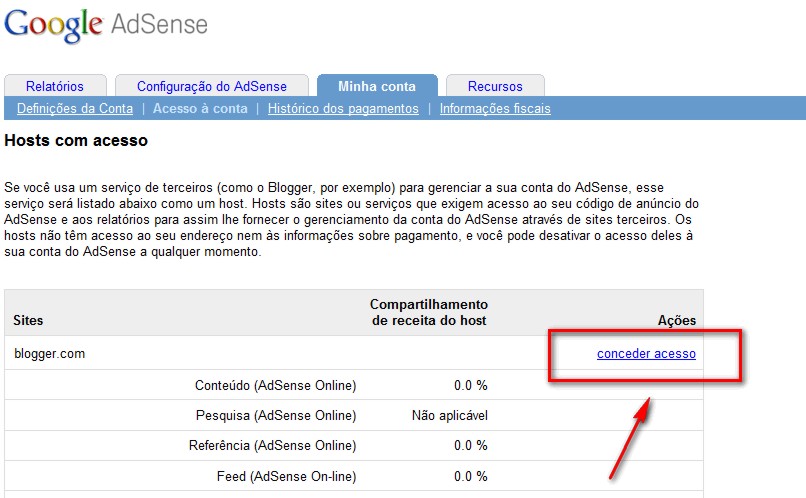Open the Relatórios tab
Screen dimensions: 806x498
click(x=55, y=86)
